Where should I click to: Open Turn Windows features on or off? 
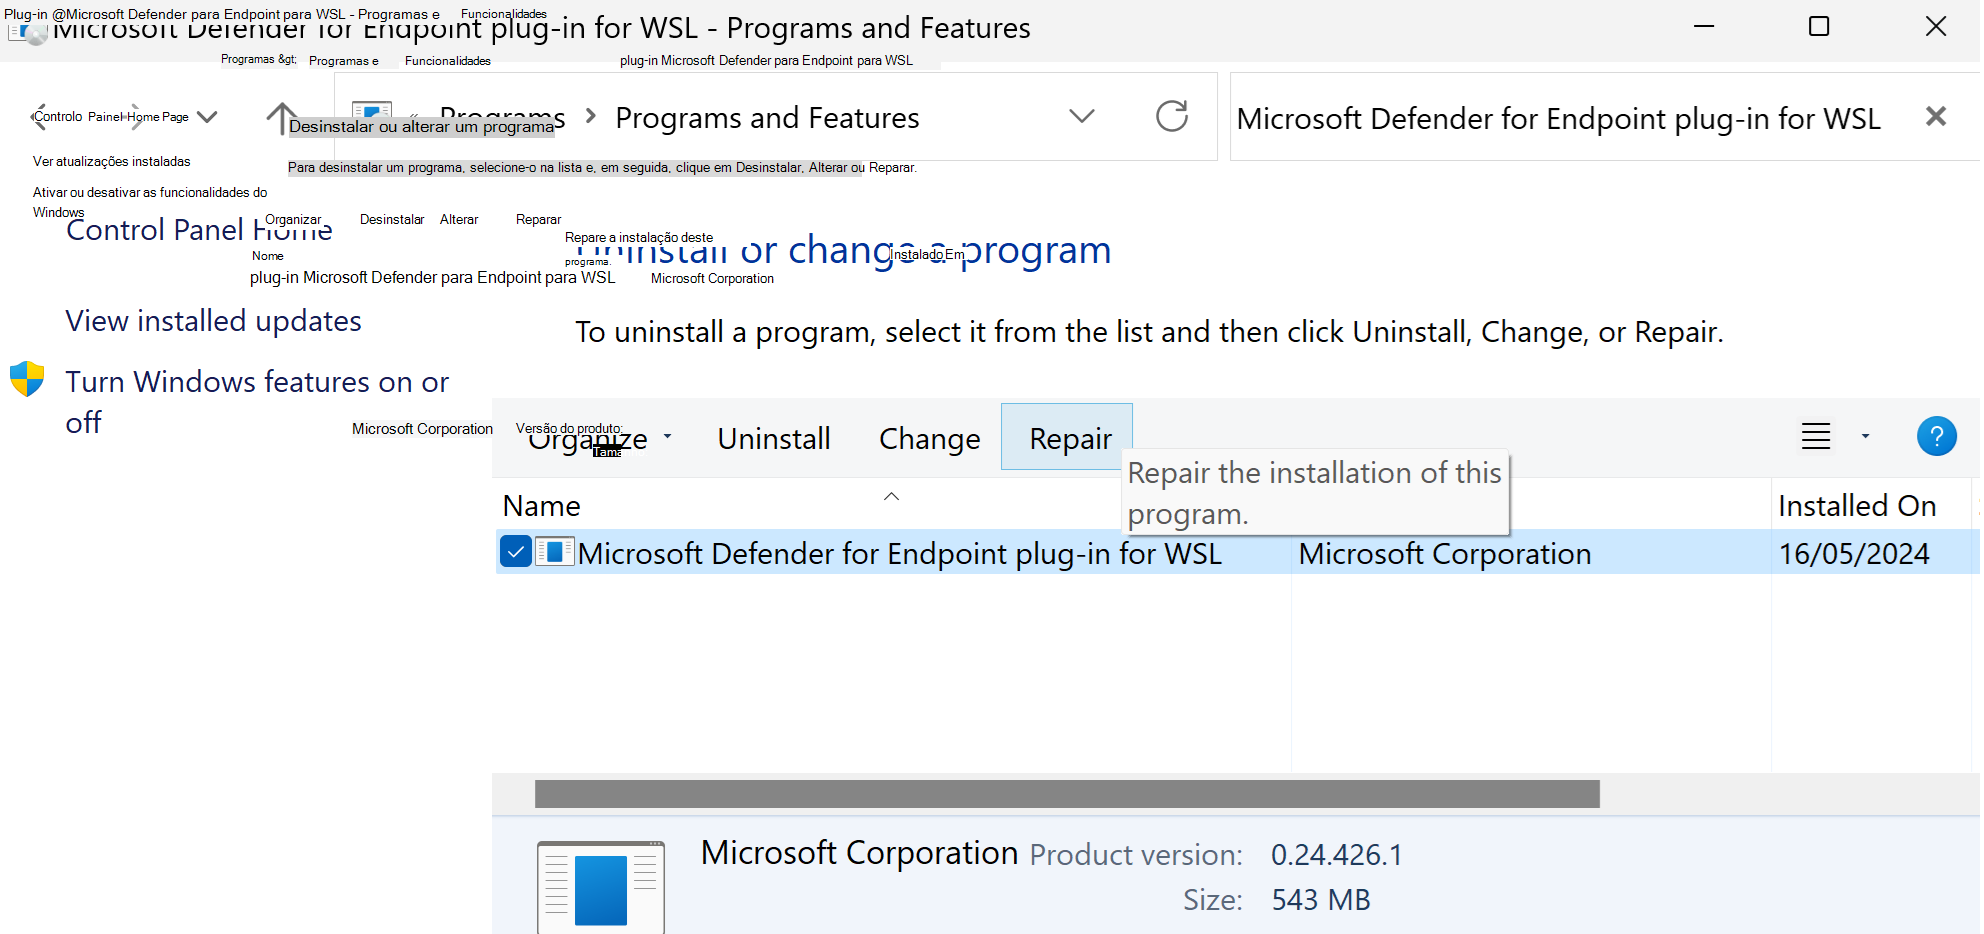click(257, 402)
